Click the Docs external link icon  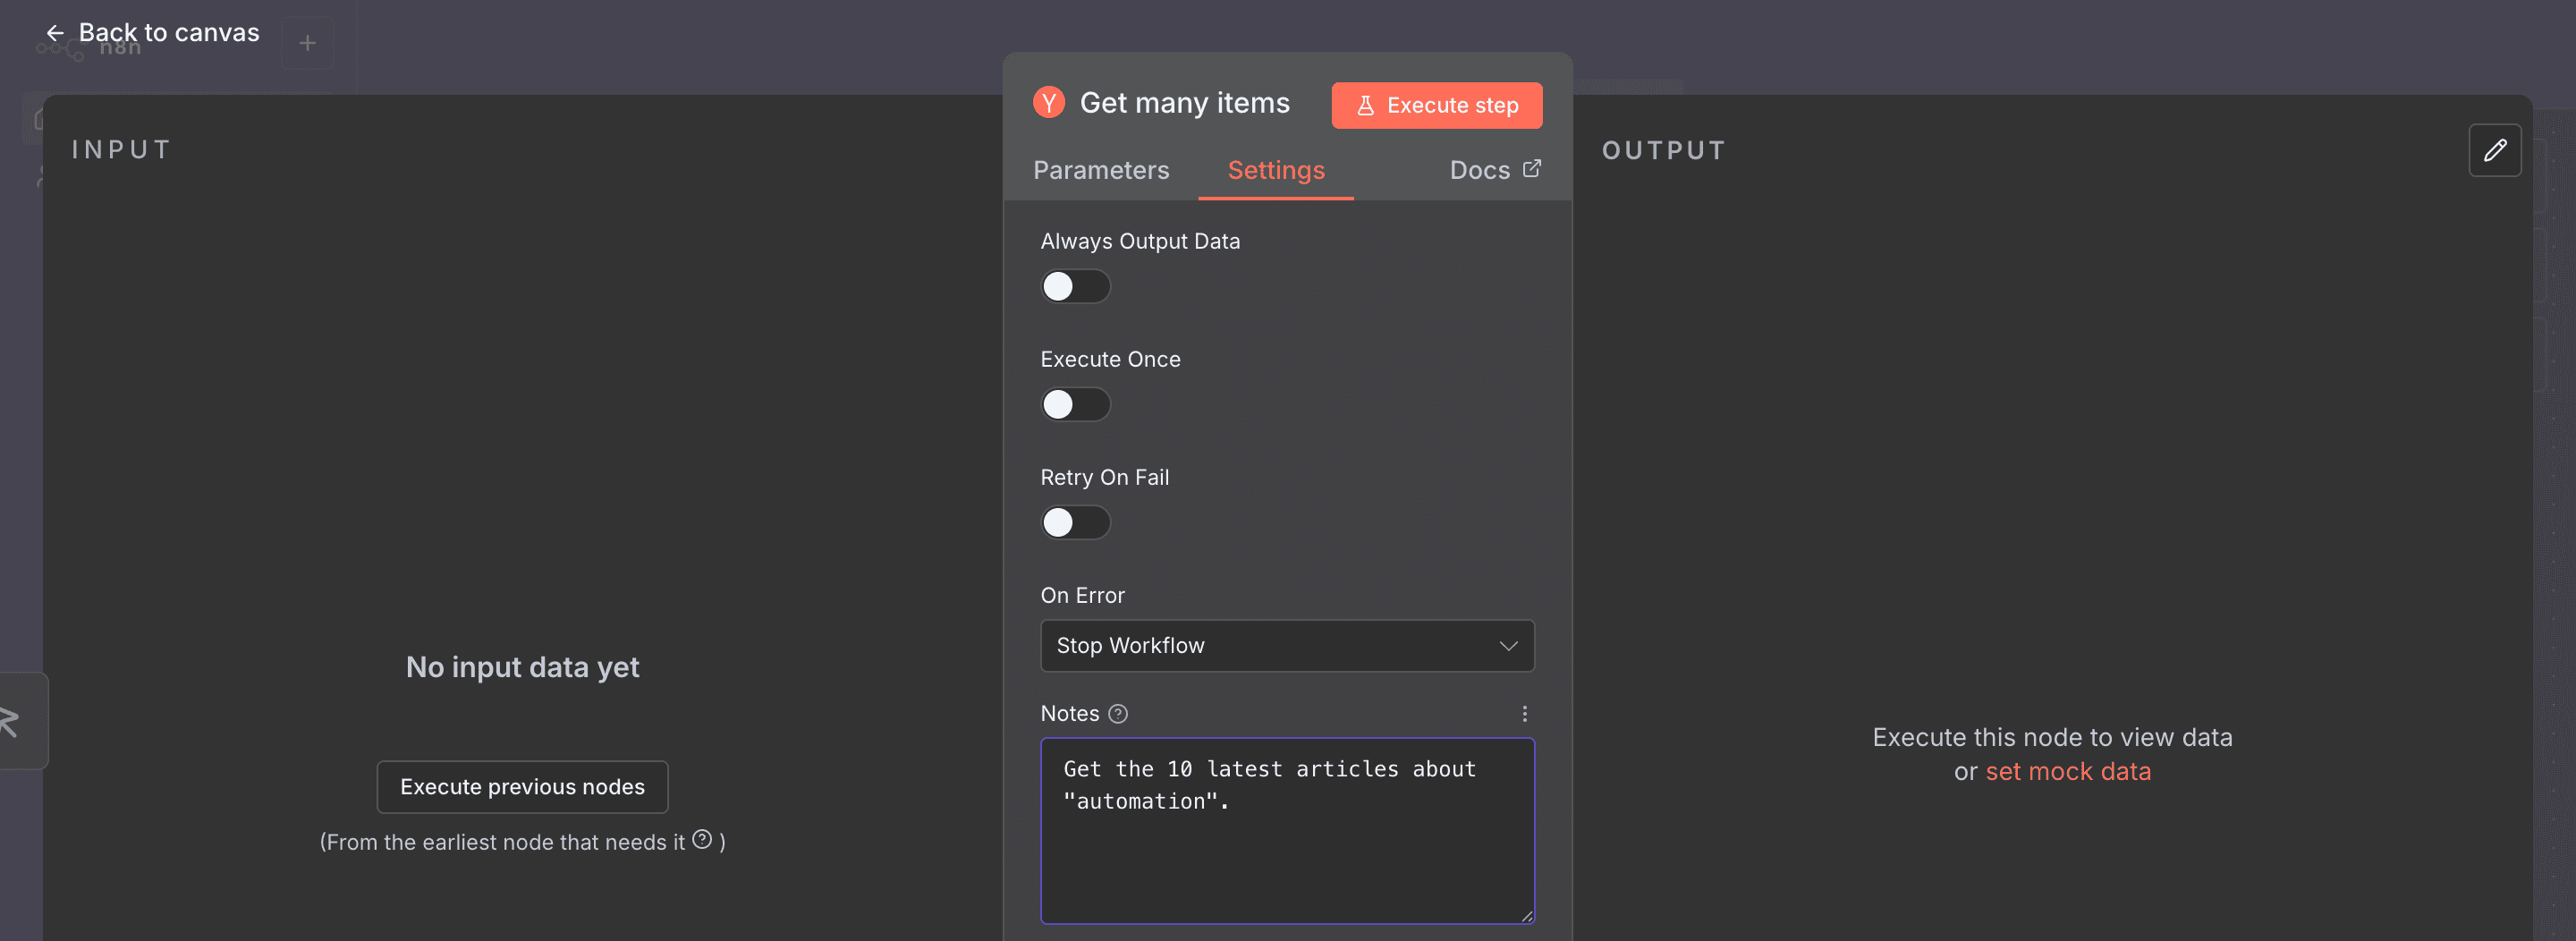[1531, 168]
